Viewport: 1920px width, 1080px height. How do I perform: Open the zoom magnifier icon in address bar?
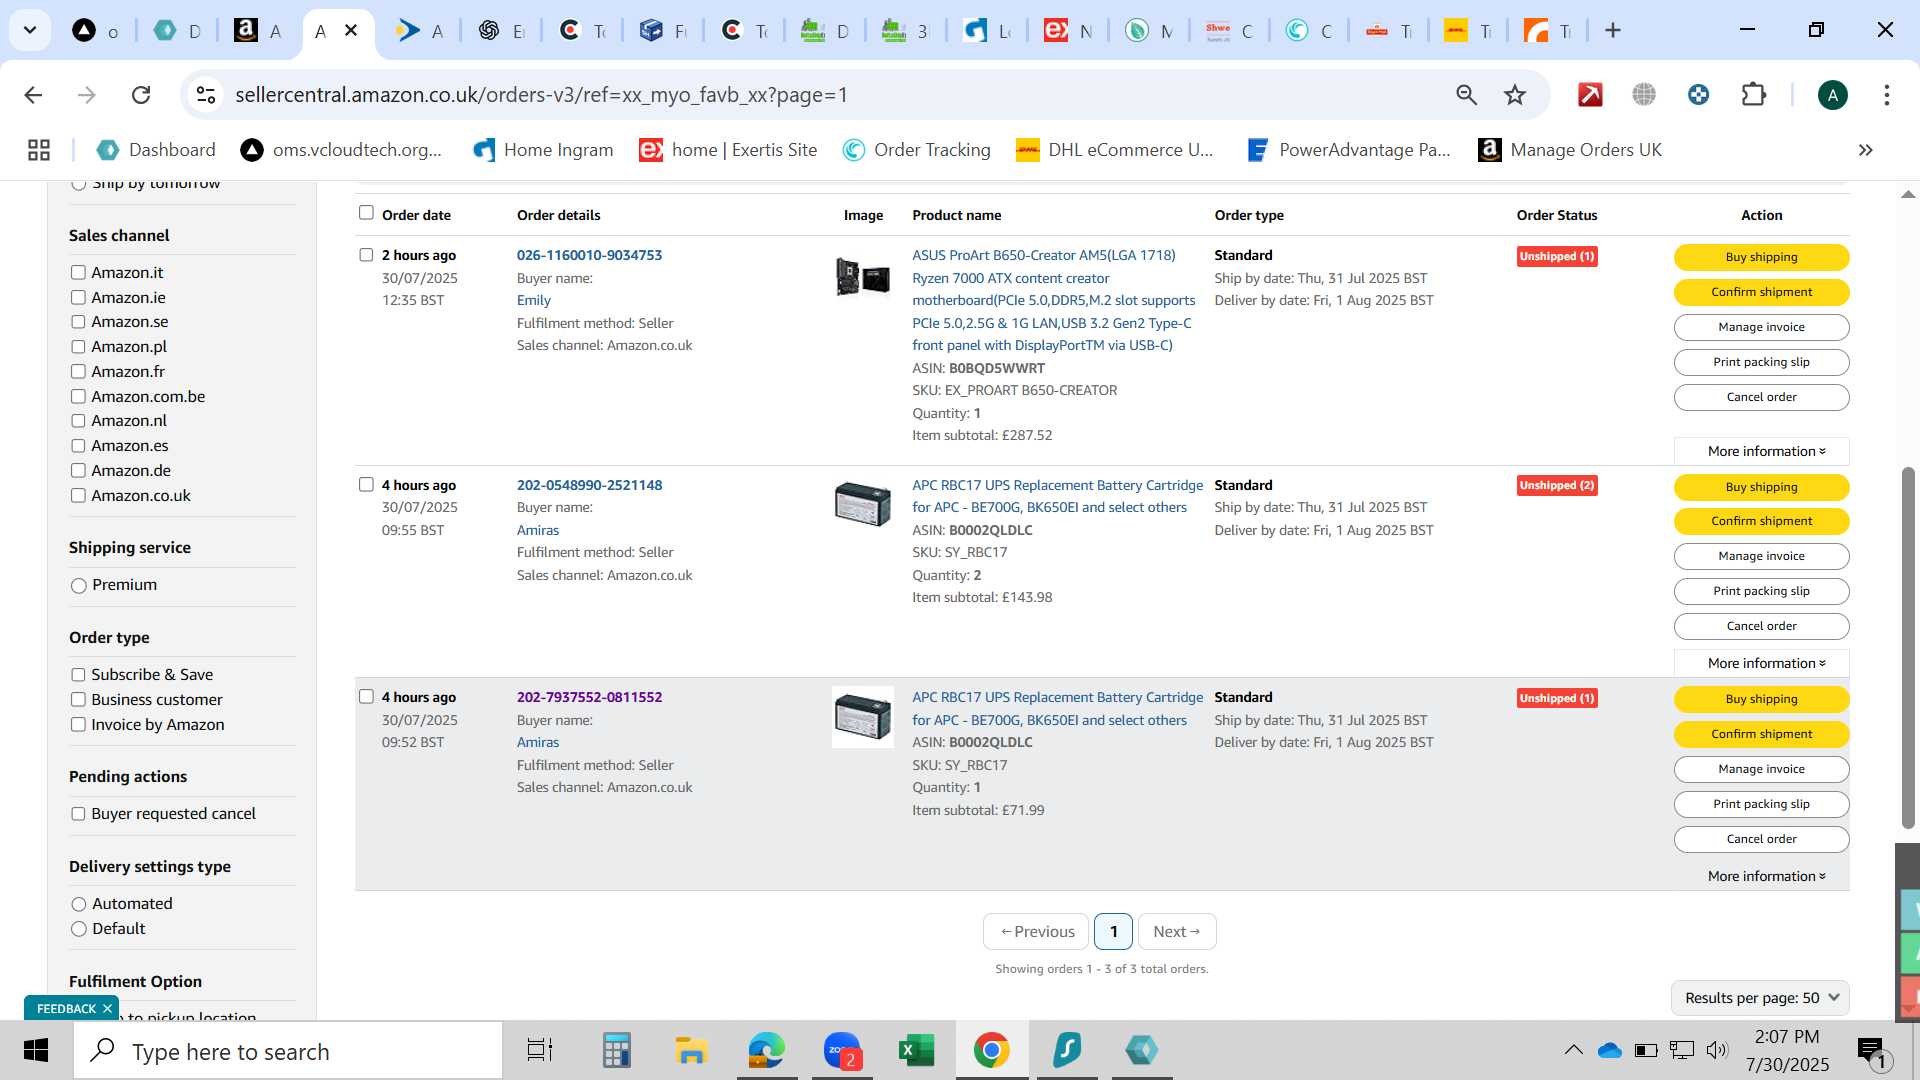point(1466,95)
